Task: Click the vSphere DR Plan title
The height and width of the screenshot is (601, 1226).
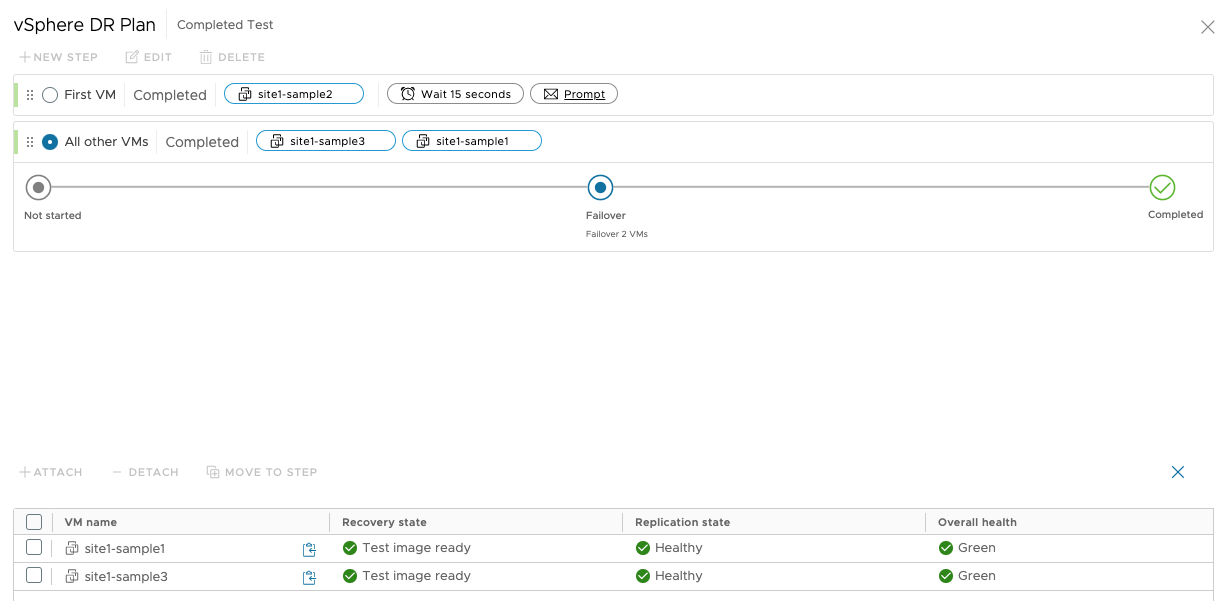Action: pos(85,25)
